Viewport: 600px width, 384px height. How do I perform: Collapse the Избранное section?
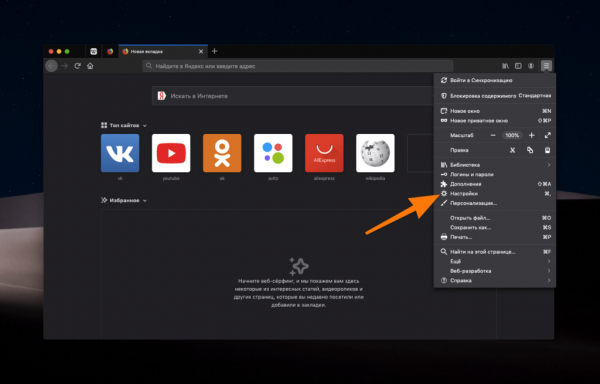pyautogui.click(x=124, y=200)
